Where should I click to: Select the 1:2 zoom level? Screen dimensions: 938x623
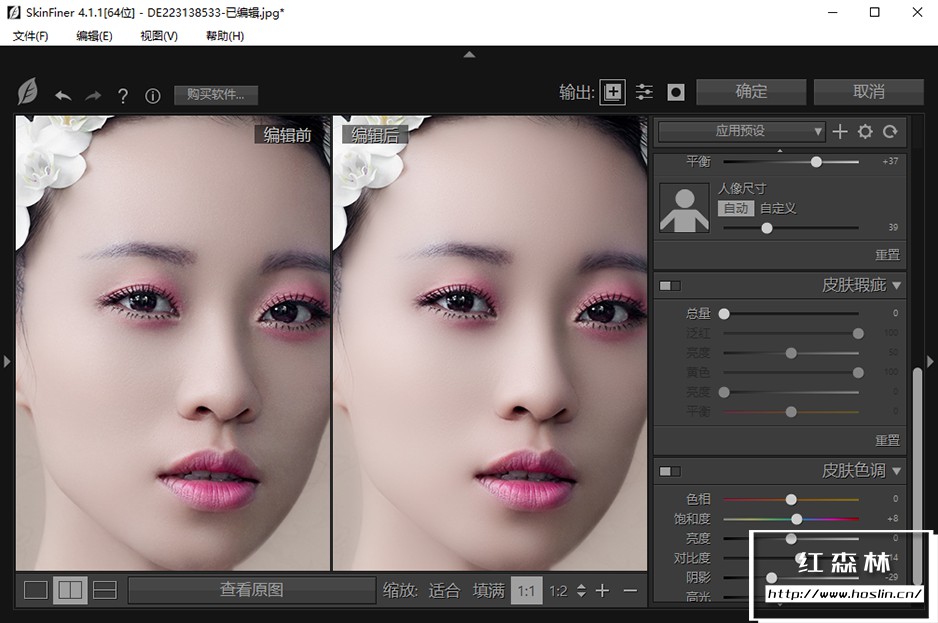558,591
